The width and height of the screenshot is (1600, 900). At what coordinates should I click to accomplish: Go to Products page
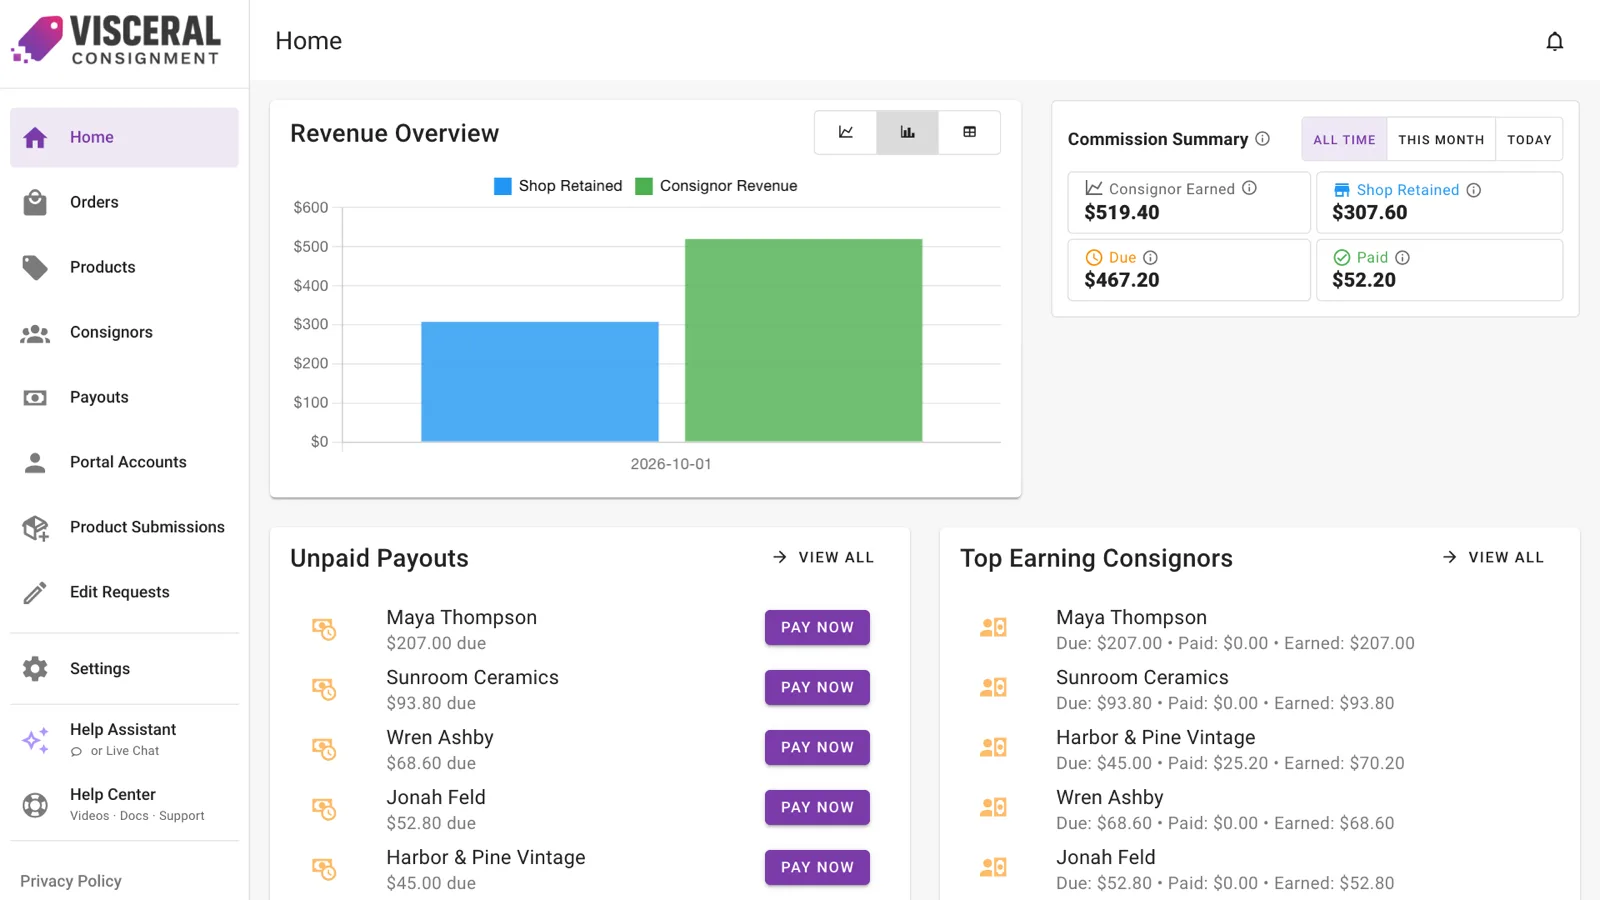124,267
